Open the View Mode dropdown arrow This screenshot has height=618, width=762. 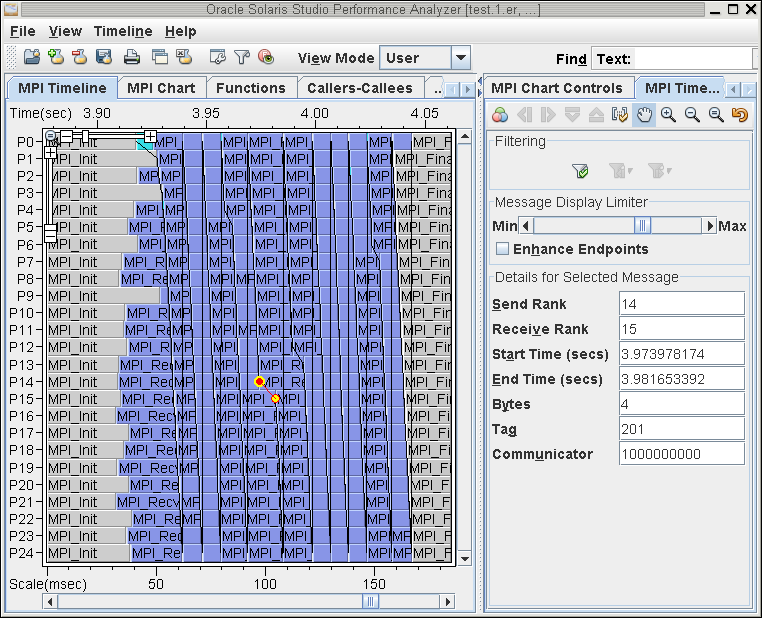pos(461,58)
